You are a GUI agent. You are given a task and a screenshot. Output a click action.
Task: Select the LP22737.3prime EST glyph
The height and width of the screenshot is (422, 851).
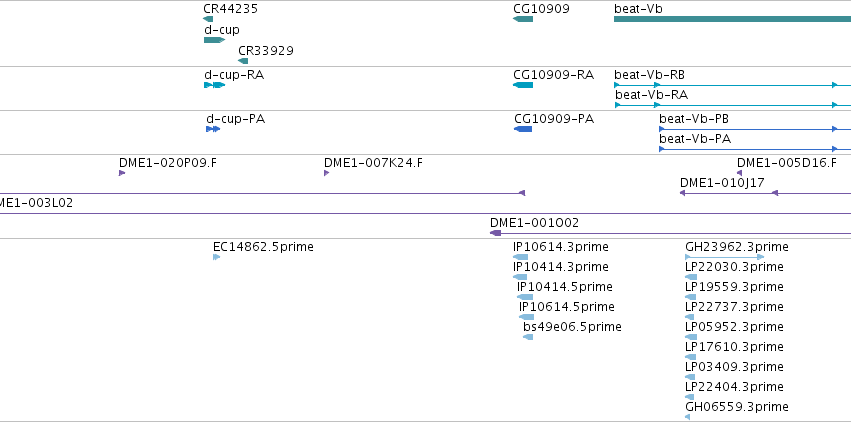coord(689,317)
